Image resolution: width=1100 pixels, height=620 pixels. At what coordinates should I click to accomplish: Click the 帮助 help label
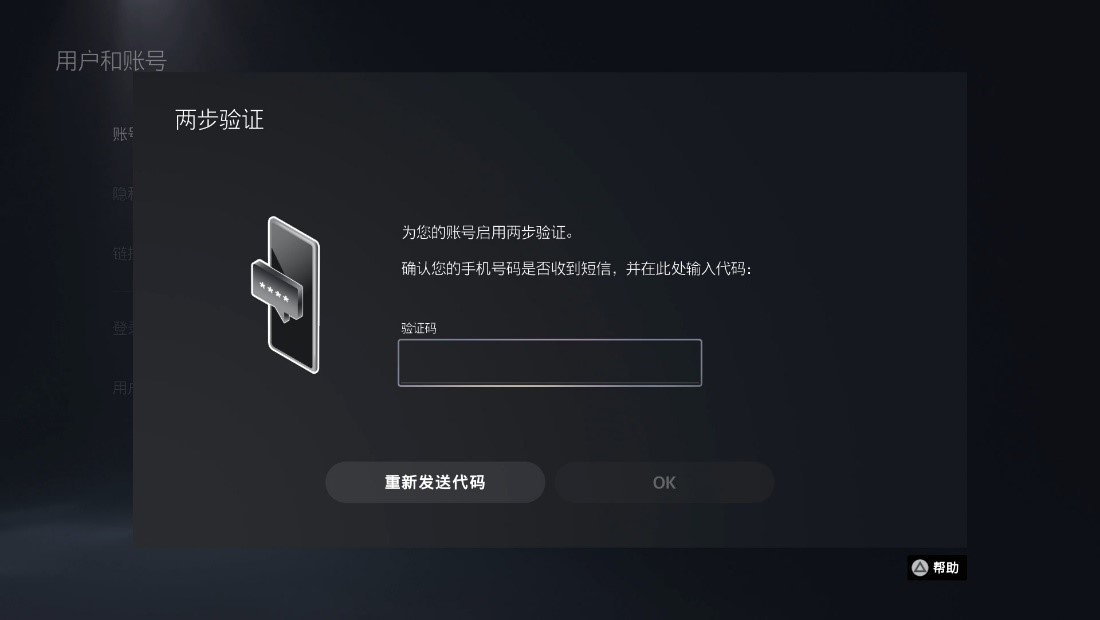pyautogui.click(x=946, y=567)
